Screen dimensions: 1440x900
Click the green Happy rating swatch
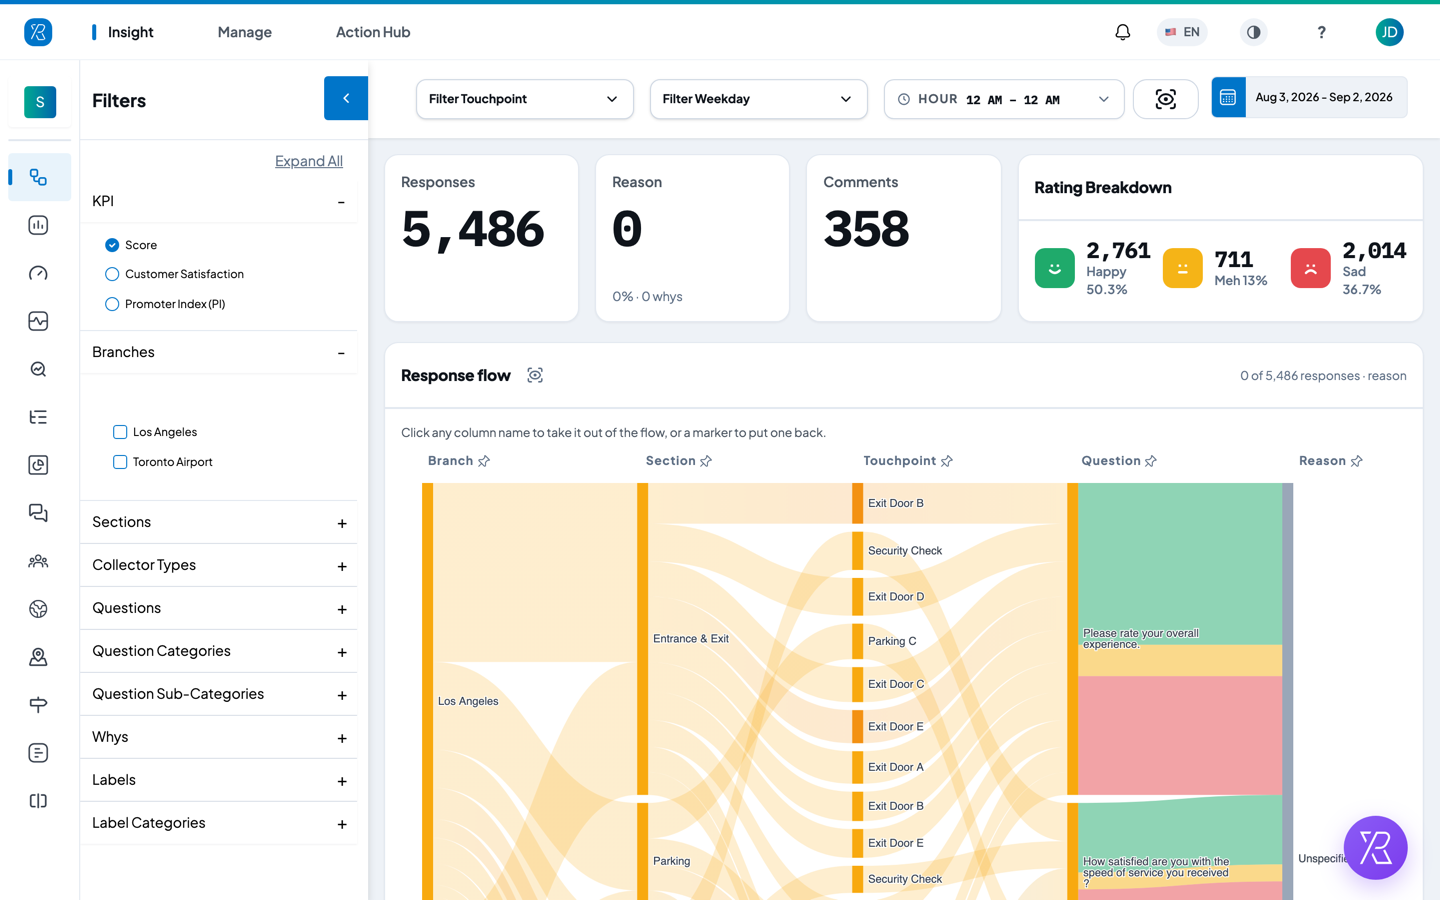tap(1054, 268)
